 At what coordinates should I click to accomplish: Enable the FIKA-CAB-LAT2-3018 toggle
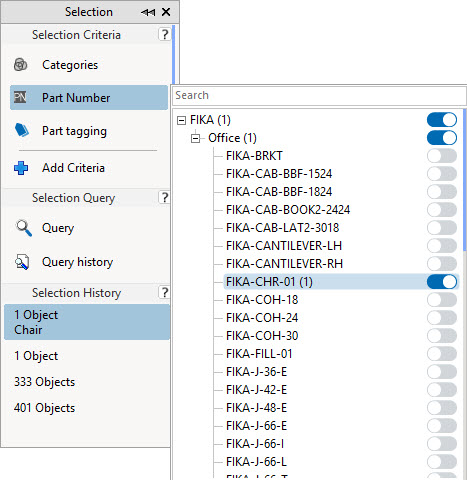[x=442, y=228]
